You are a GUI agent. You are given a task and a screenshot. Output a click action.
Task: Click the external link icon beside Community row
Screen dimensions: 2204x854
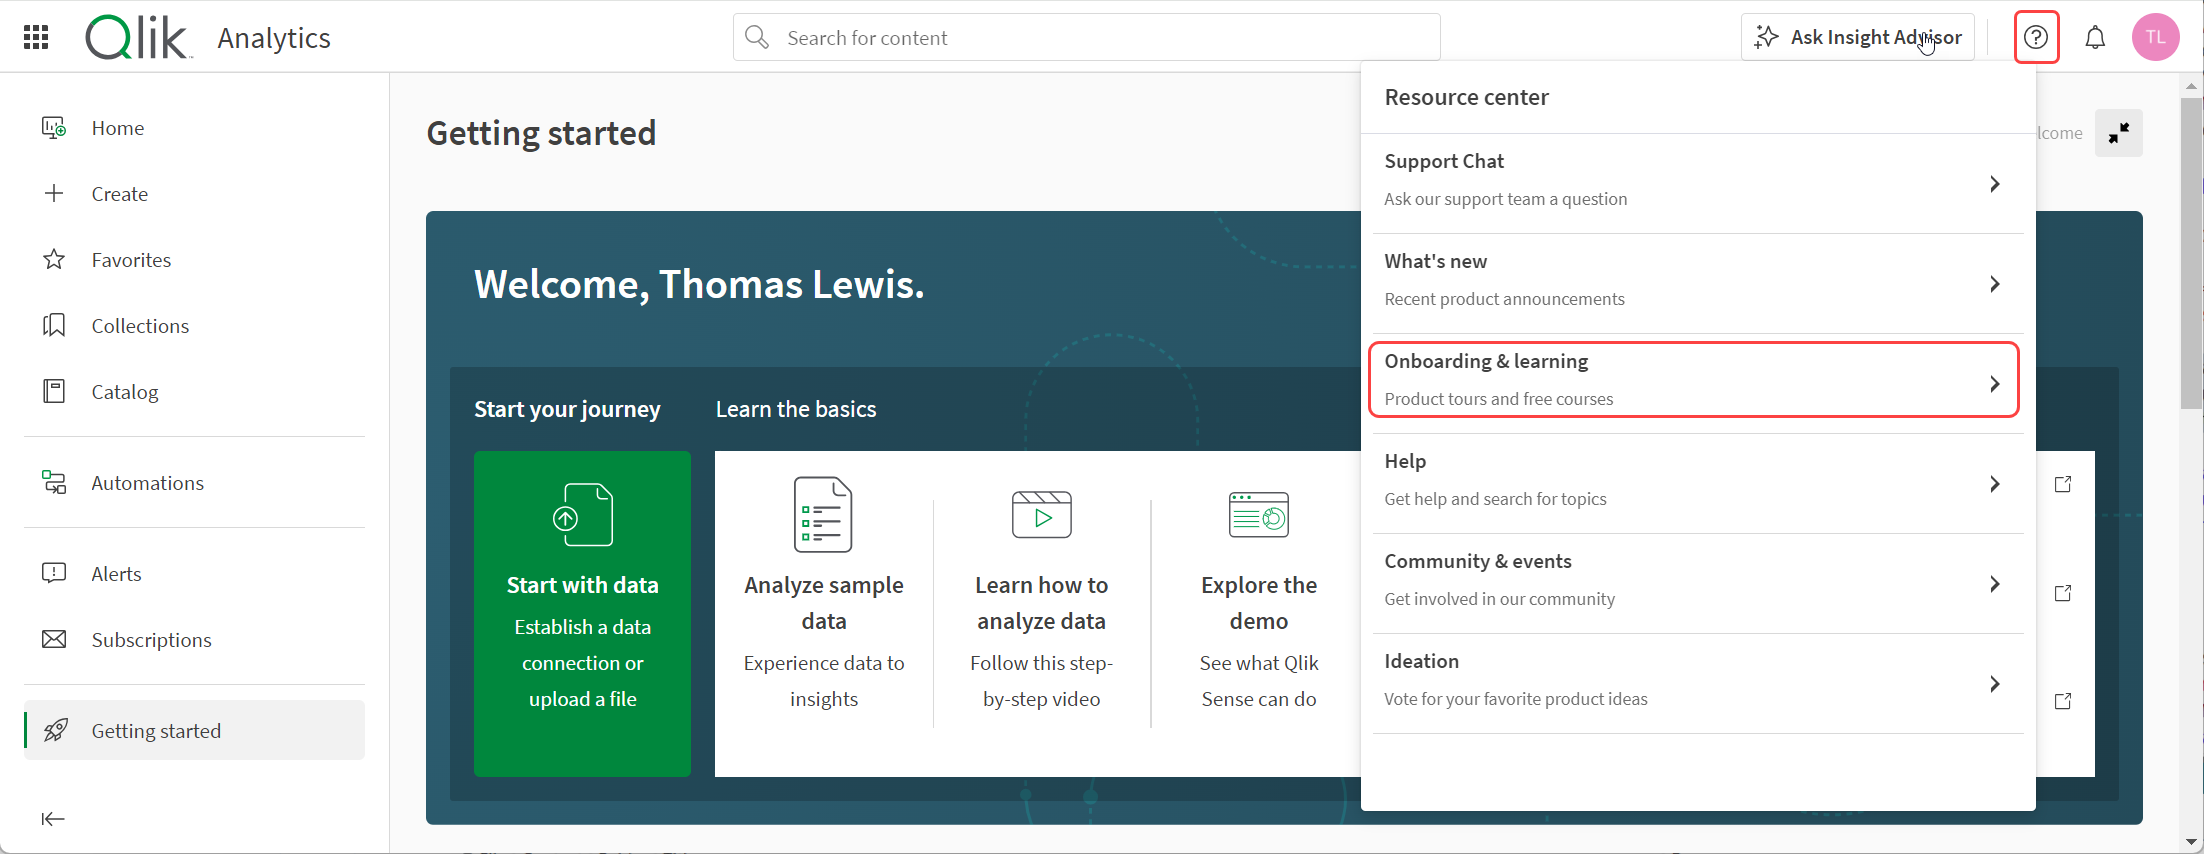pyautogui.click(x=2063, y=593)
